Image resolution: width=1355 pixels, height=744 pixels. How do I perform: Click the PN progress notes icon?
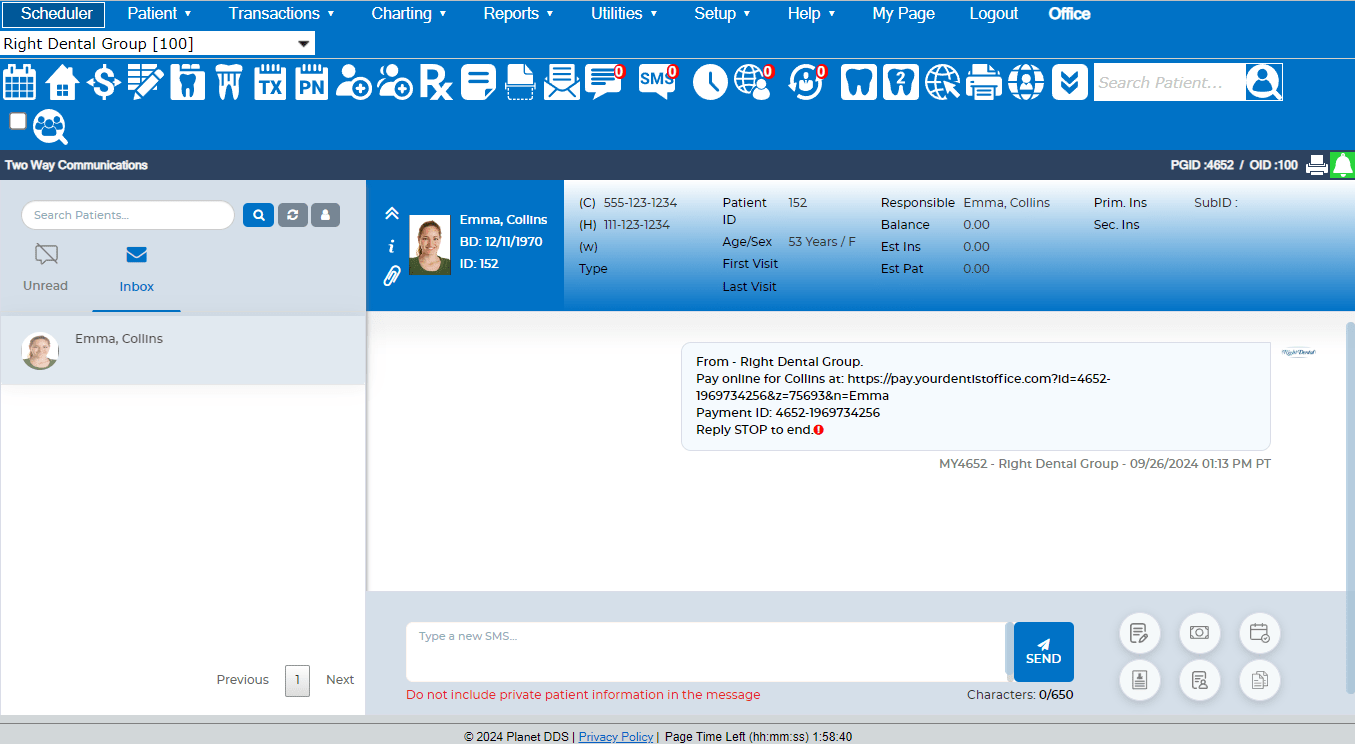click(312, 82)
